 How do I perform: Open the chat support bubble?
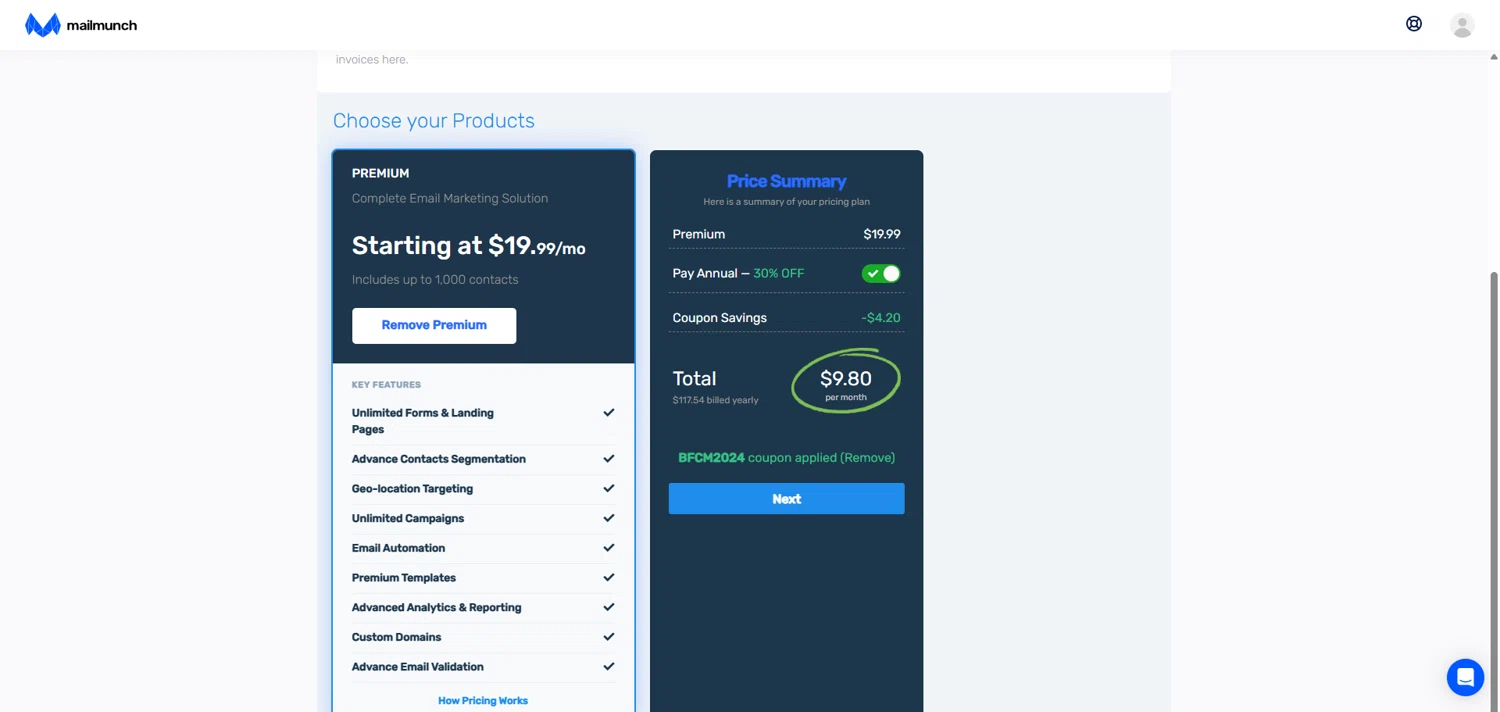pos(1465,677)
